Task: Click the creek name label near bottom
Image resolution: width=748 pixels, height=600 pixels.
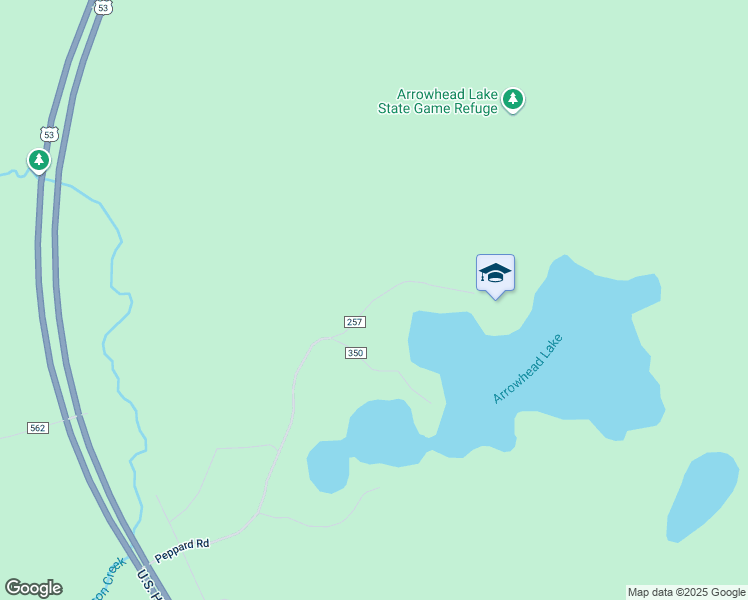Action: tap(110, 579)
